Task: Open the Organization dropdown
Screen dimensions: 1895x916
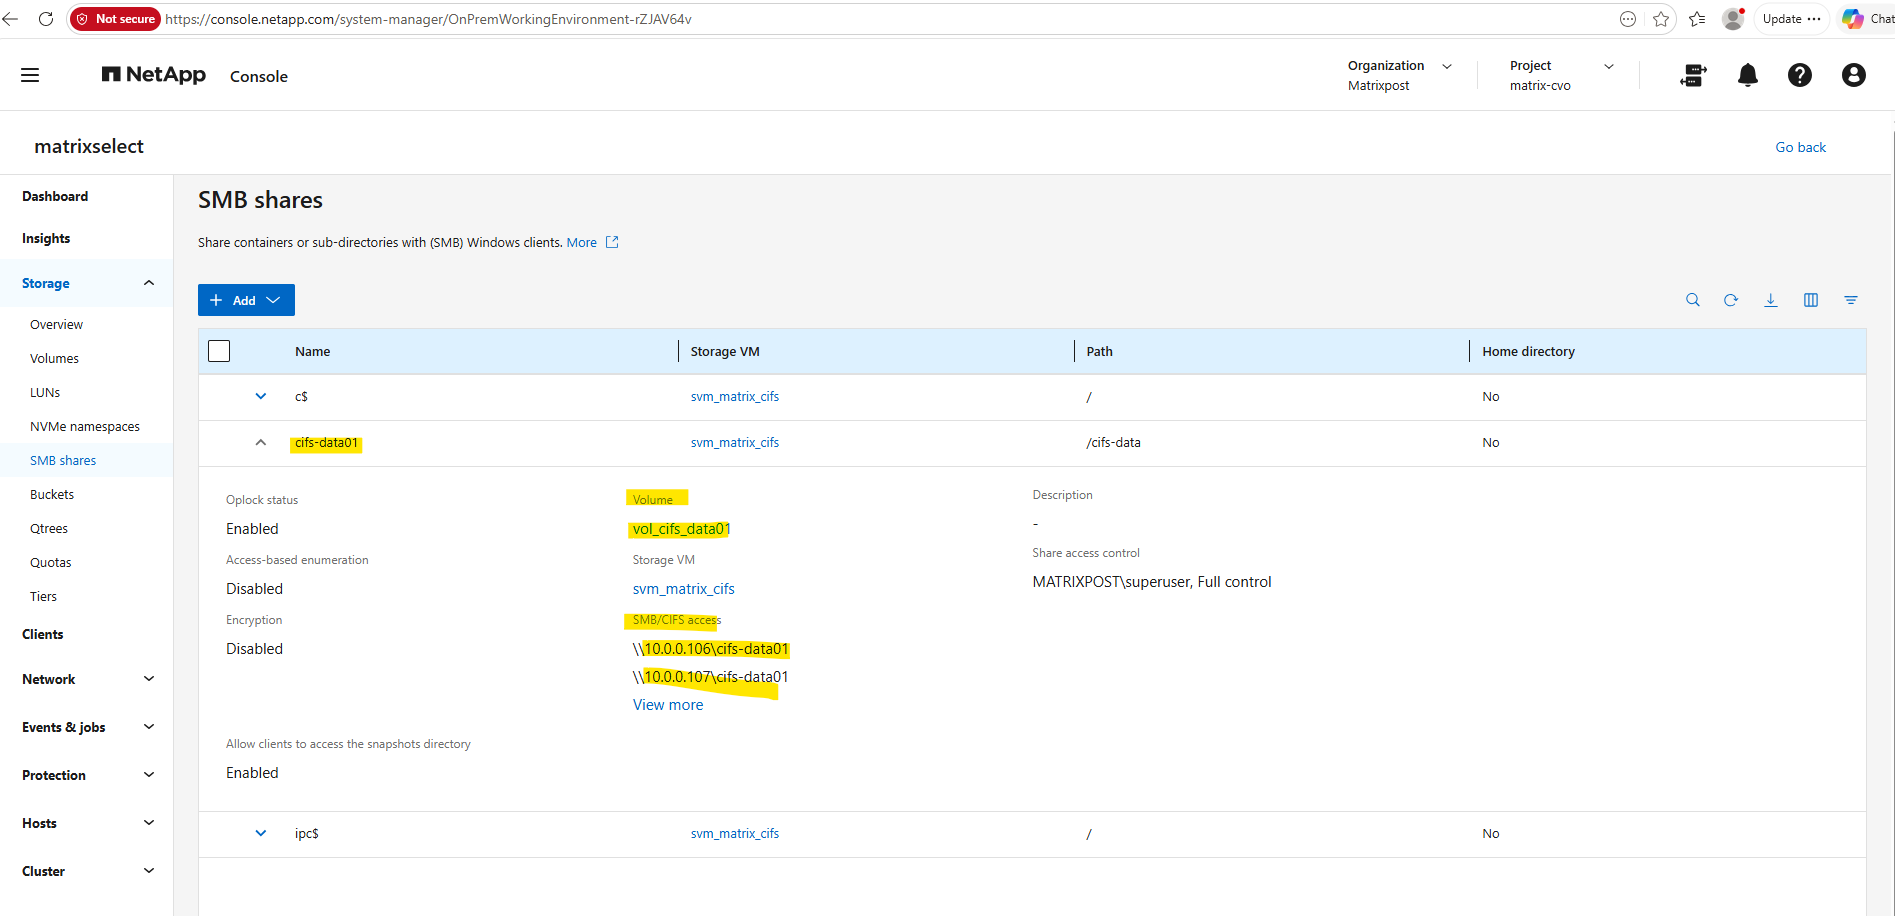Action: coord(1399,75)
